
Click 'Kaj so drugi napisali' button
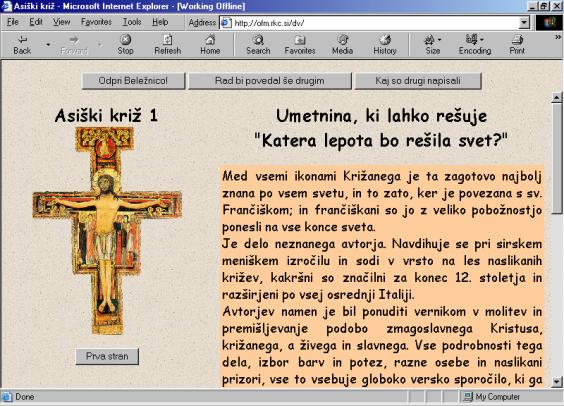418,81
